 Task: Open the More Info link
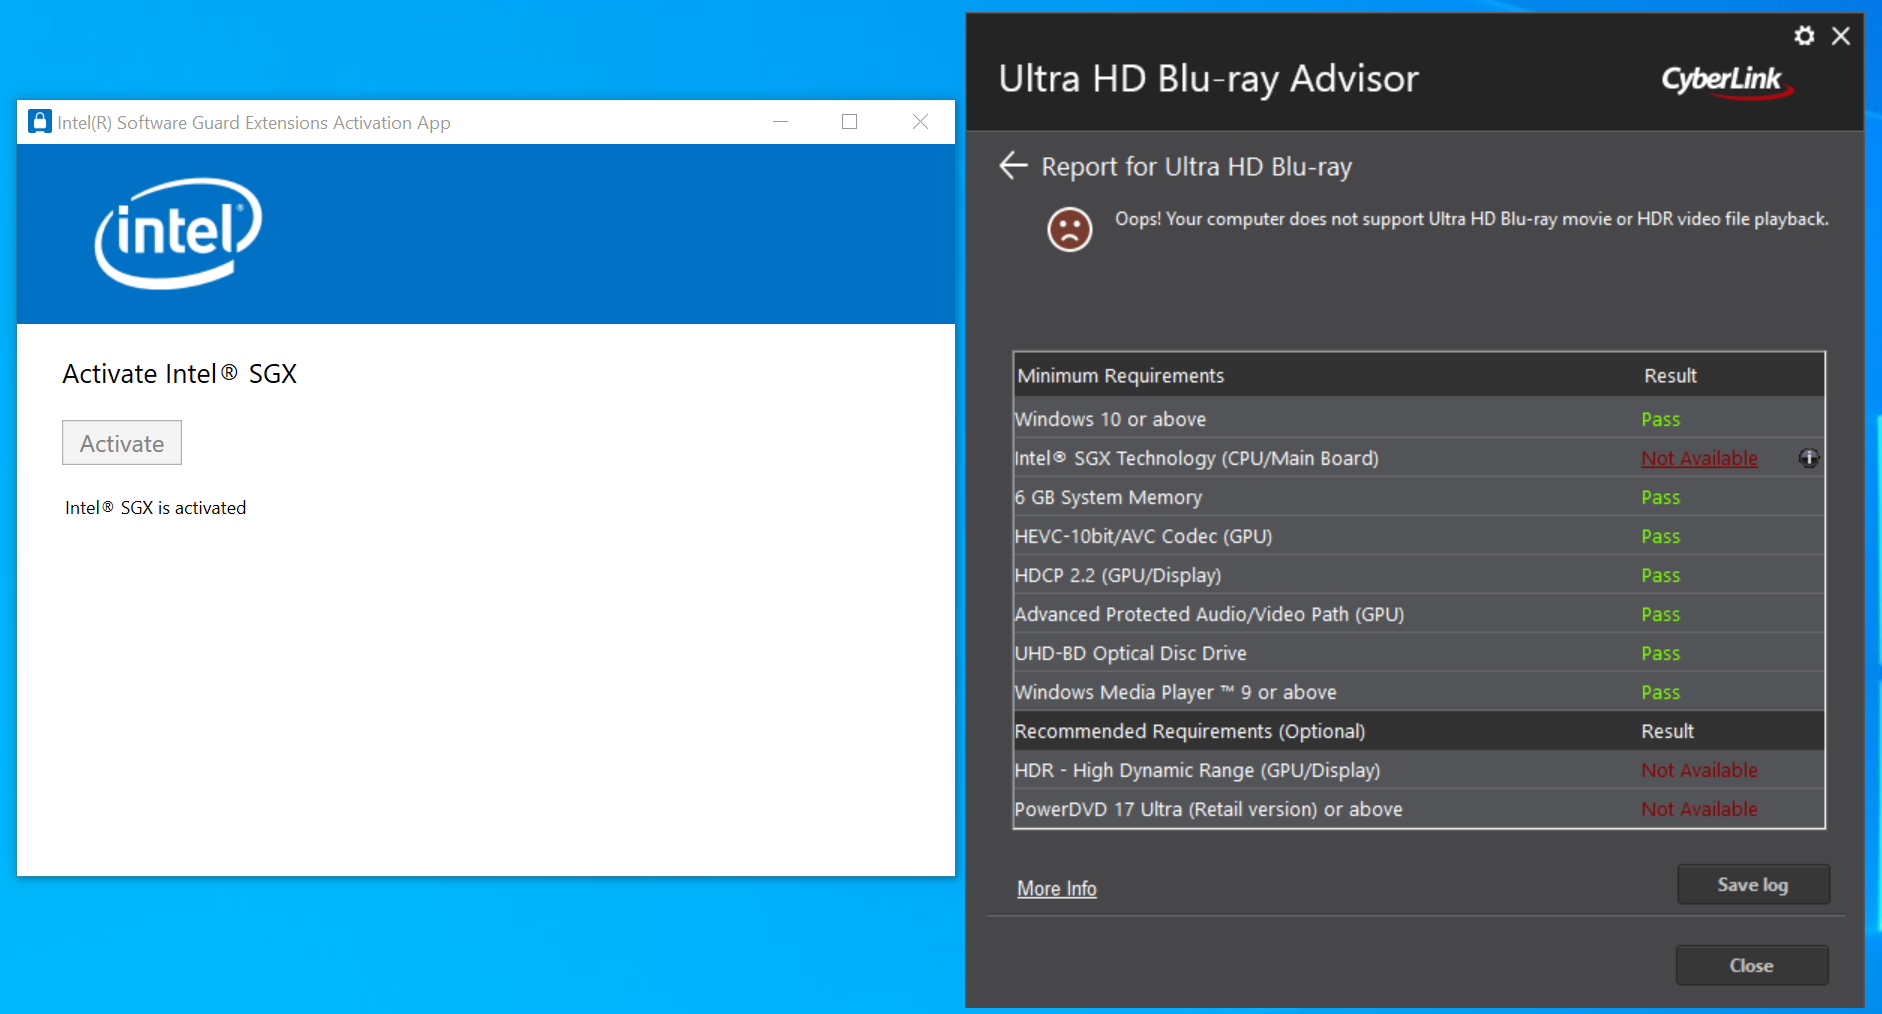1056,888
